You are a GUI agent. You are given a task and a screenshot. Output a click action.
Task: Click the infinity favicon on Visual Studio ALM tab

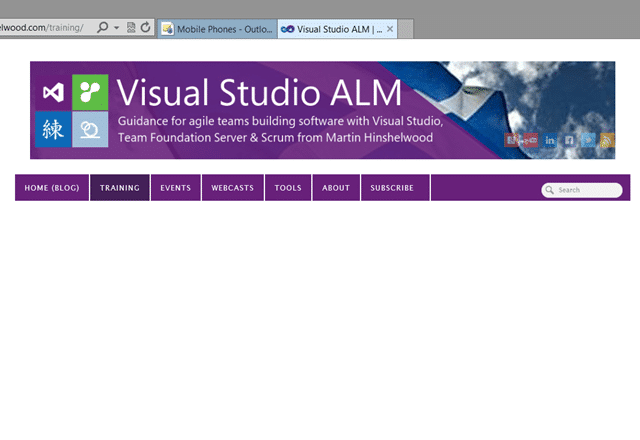click(287, 29)
